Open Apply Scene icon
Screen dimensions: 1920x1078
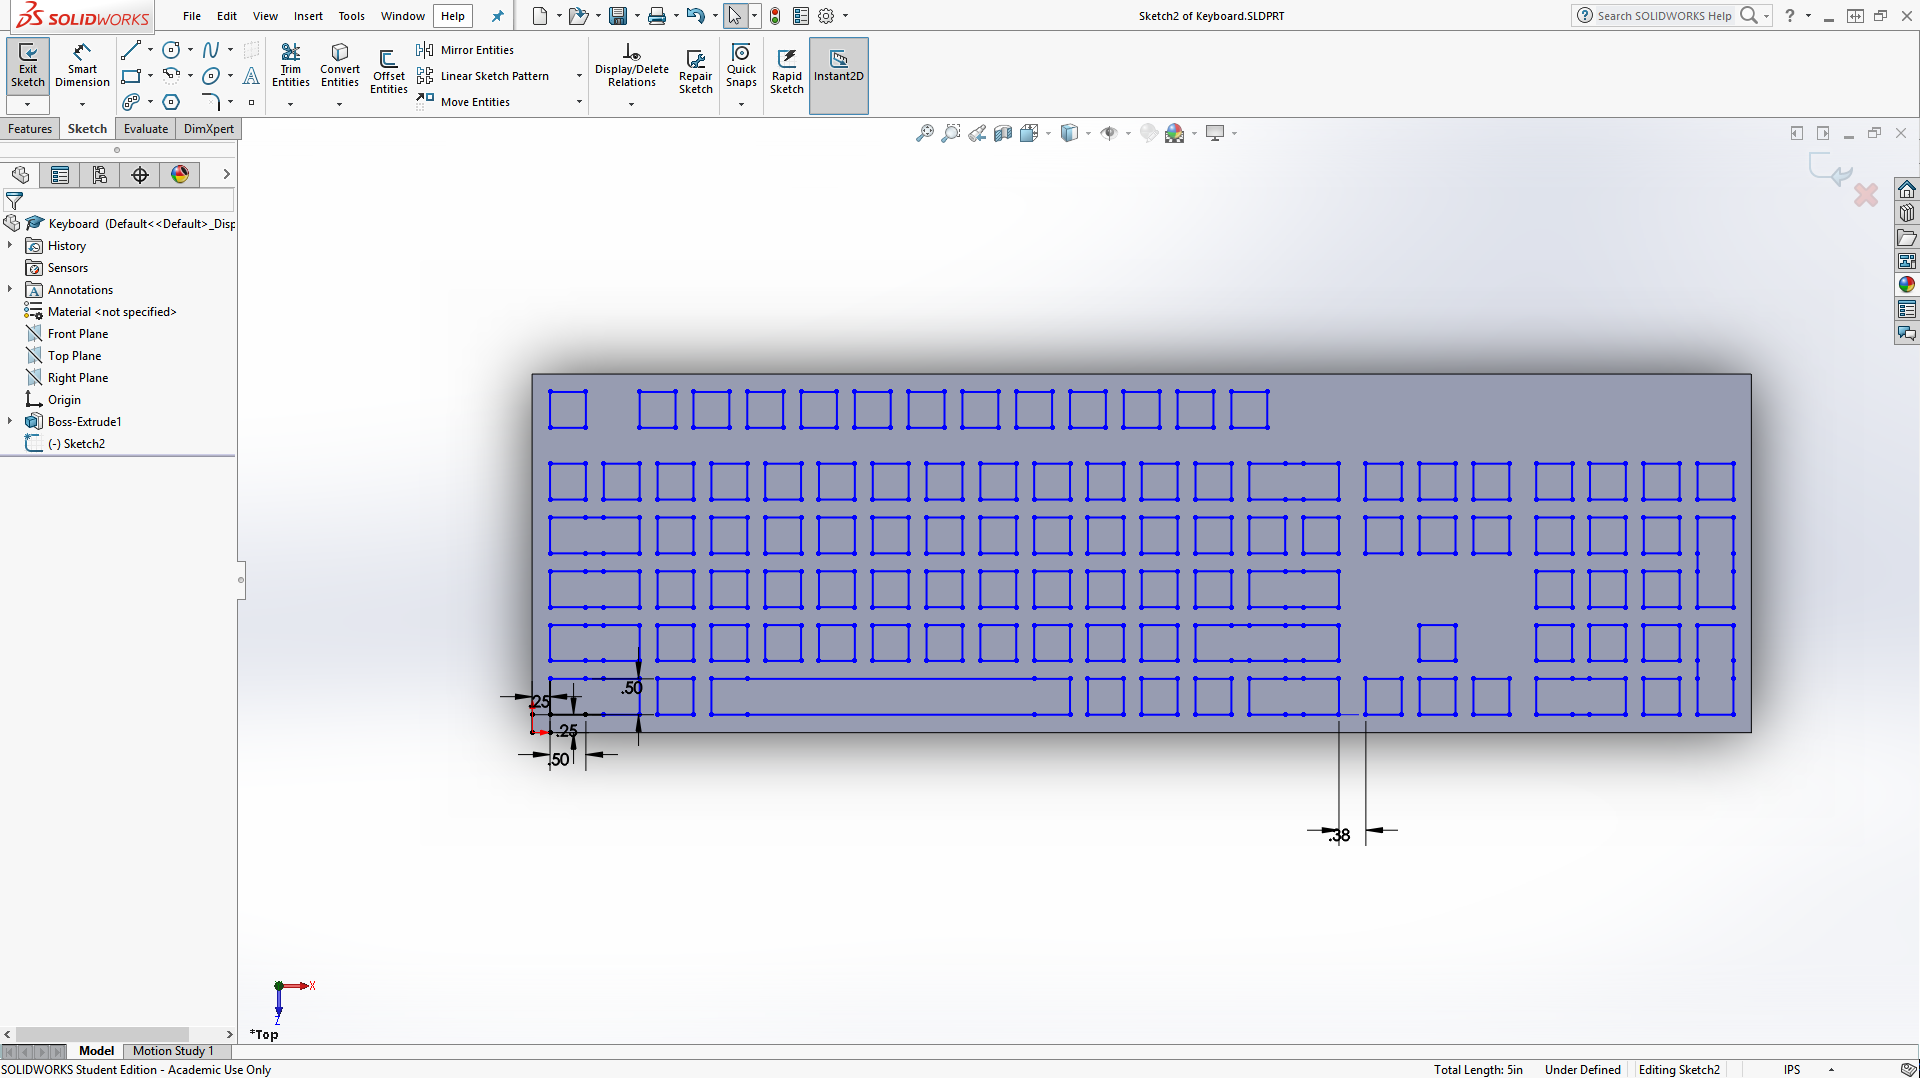1175,133
